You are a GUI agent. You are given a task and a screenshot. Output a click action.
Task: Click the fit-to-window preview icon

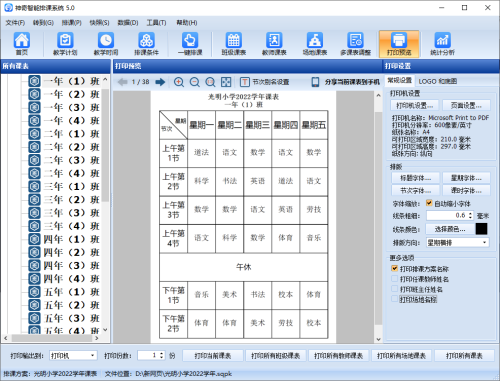226,82
